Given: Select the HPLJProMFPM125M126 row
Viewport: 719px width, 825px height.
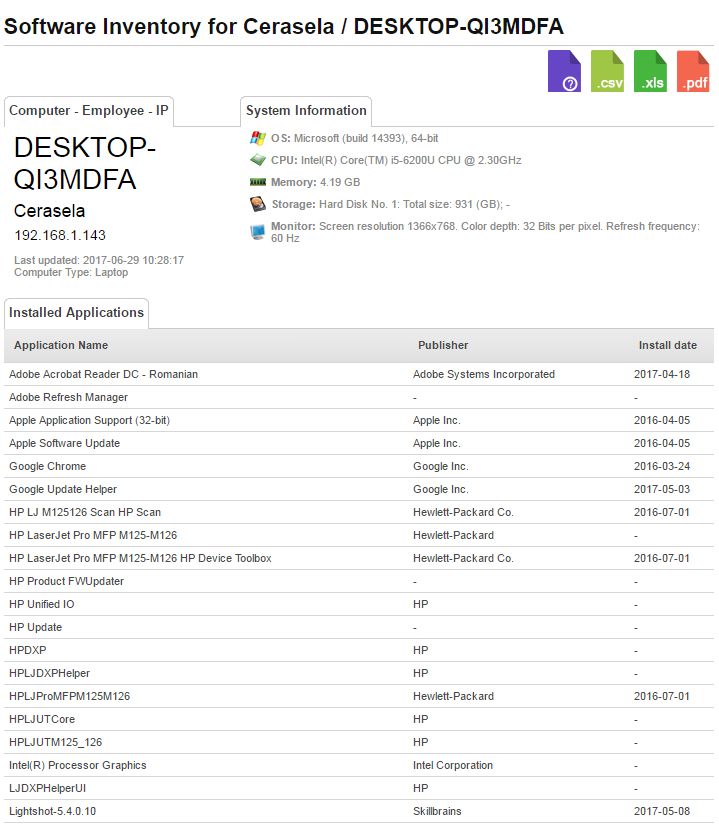Looking at the screenshot, I should pyautogui.click(x=359, y=696).
